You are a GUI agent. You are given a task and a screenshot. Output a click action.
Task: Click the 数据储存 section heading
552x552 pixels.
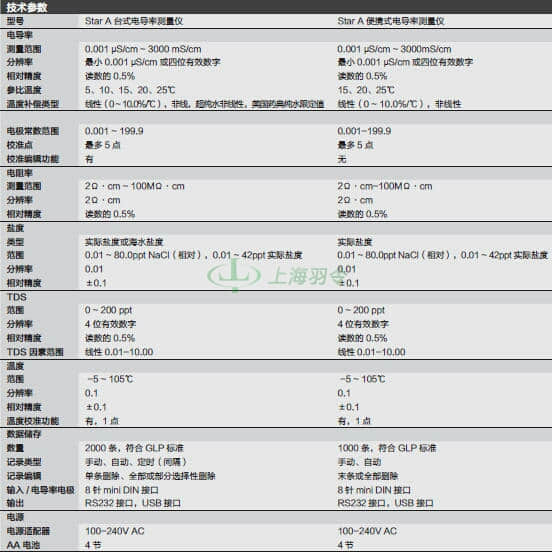pos(24,434)
